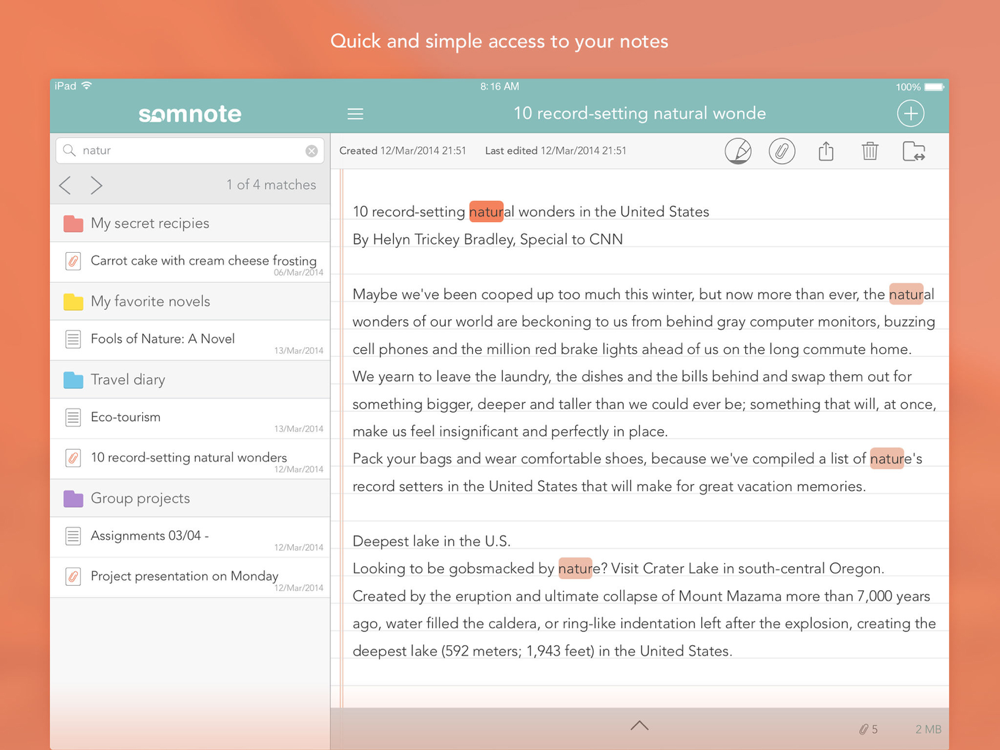
Task: Click the Deepest lake in the U.S. line
Action: tap(432, 541)
